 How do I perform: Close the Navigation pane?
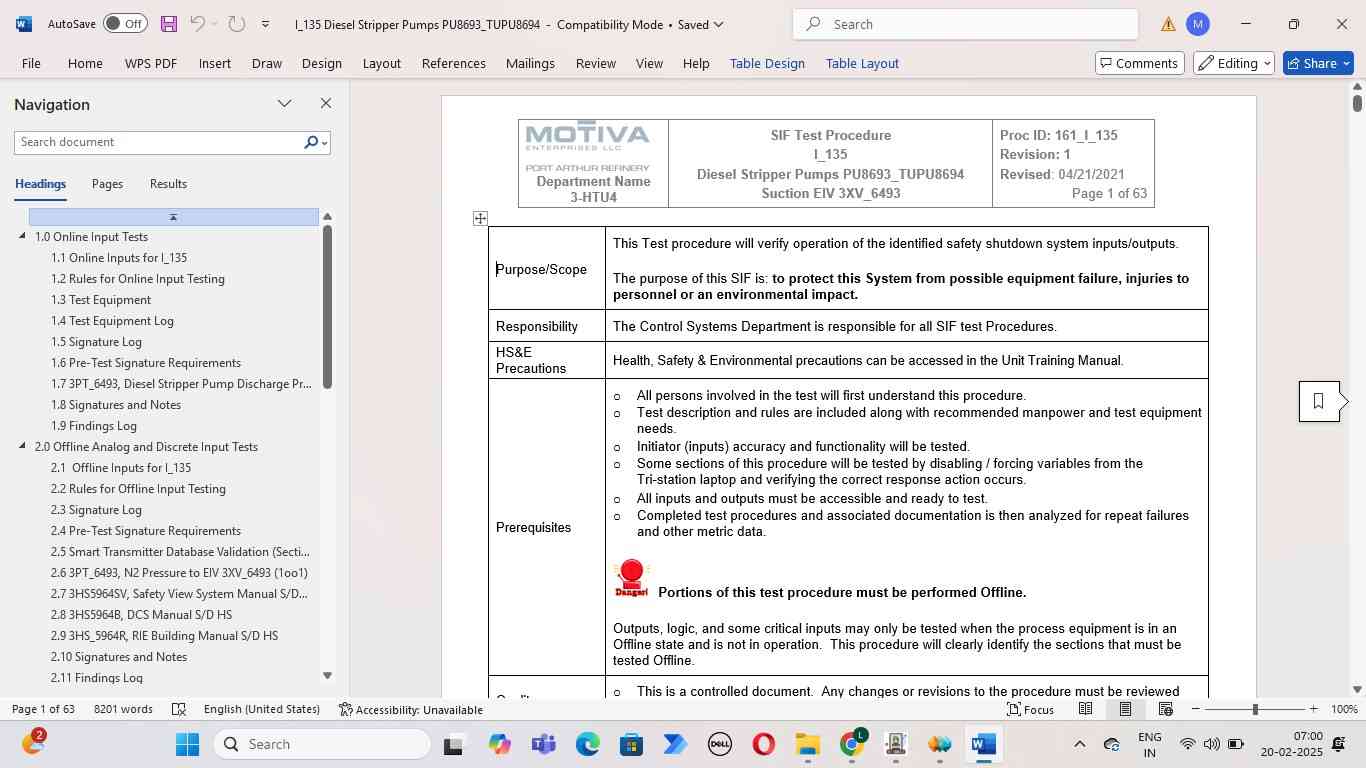326,104
